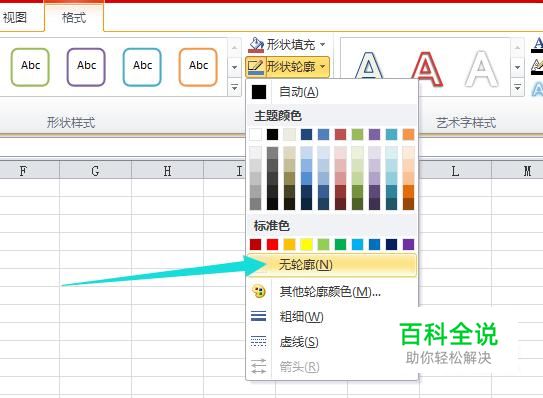Screen dimensions: 543x398
Task: Click the dashed lines icon beside 虚线
Action: (258, 341)
